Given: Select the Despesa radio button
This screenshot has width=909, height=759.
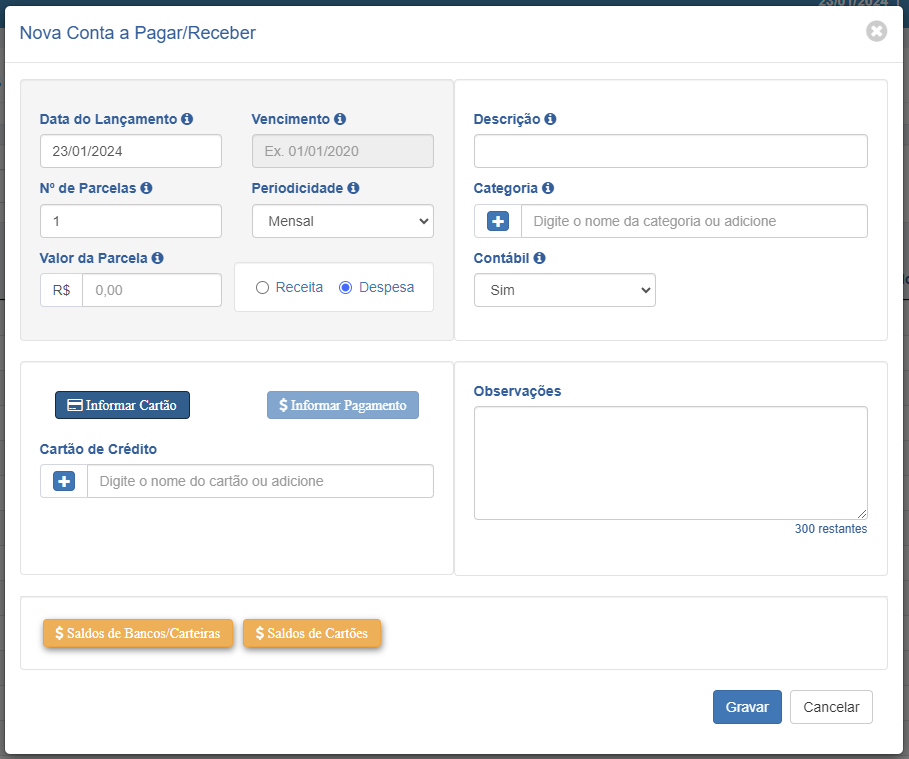Looking at the screenshot, I should (x=346, y=288).
